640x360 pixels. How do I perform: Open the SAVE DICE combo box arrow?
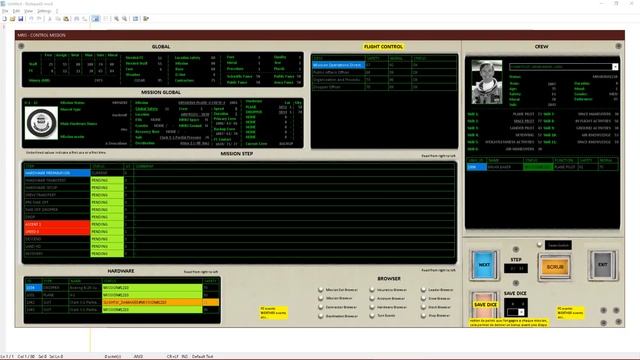[x=521, y=312]
